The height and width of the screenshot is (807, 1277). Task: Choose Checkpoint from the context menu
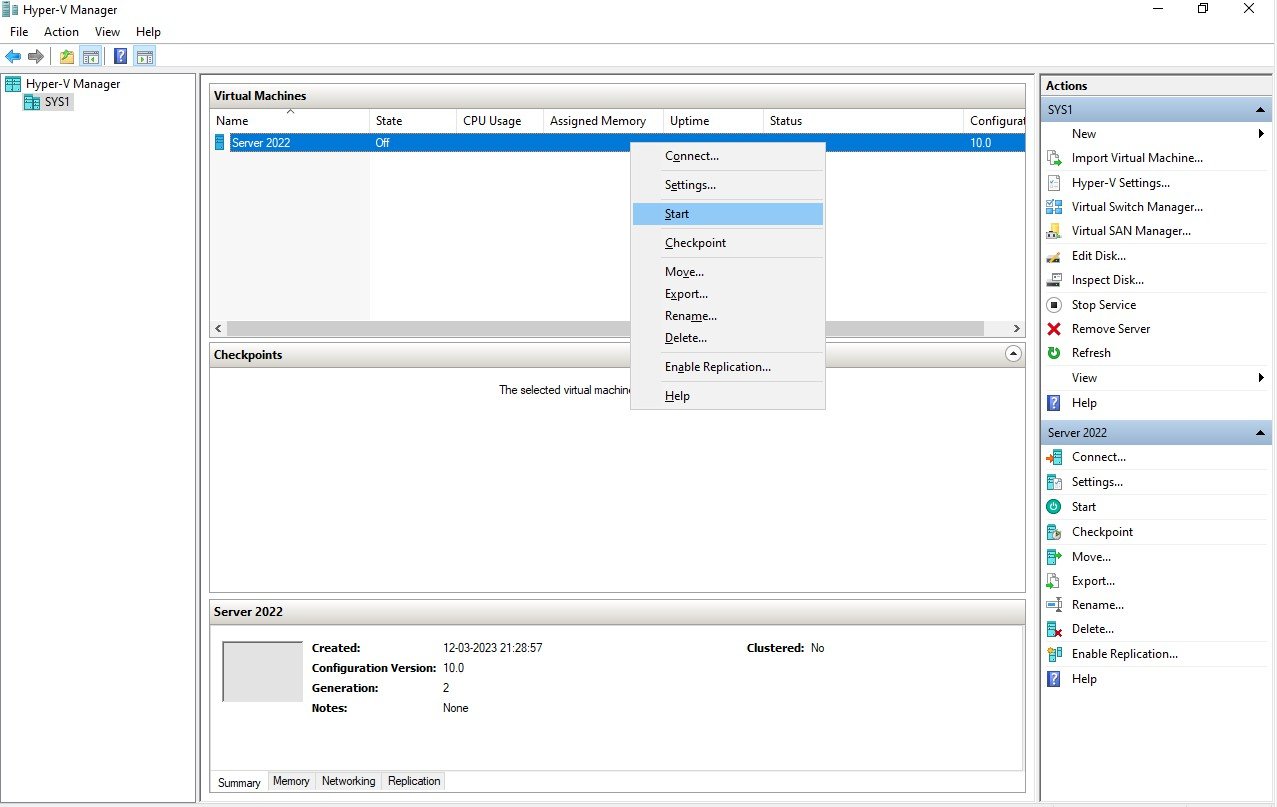click(x=728, y=243)
